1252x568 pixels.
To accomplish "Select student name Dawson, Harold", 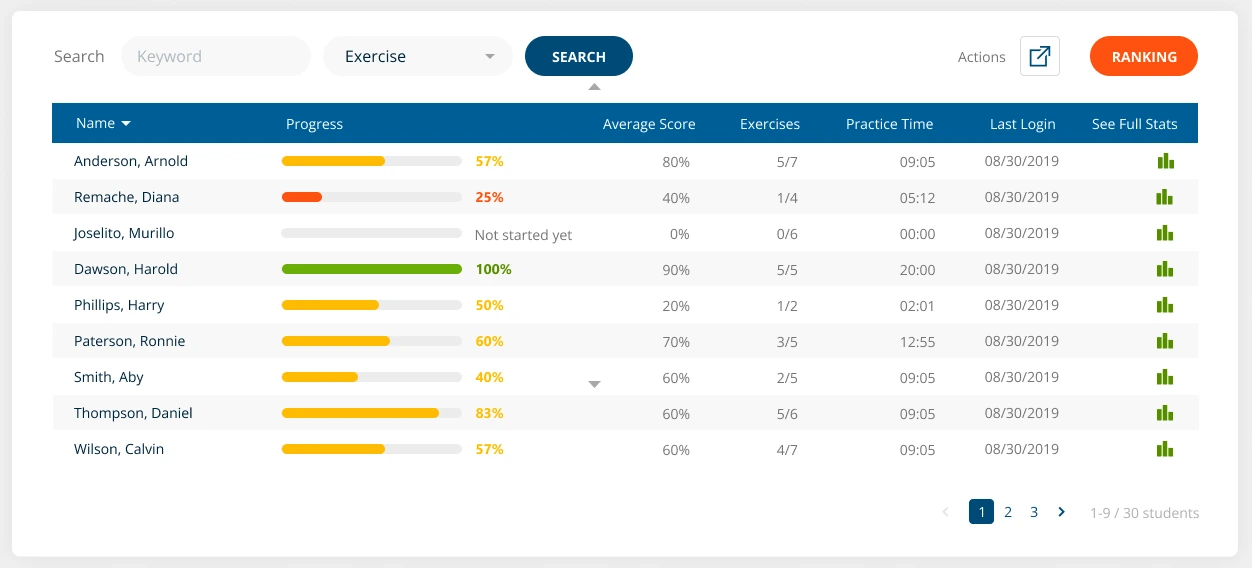I will click(126, 269).
